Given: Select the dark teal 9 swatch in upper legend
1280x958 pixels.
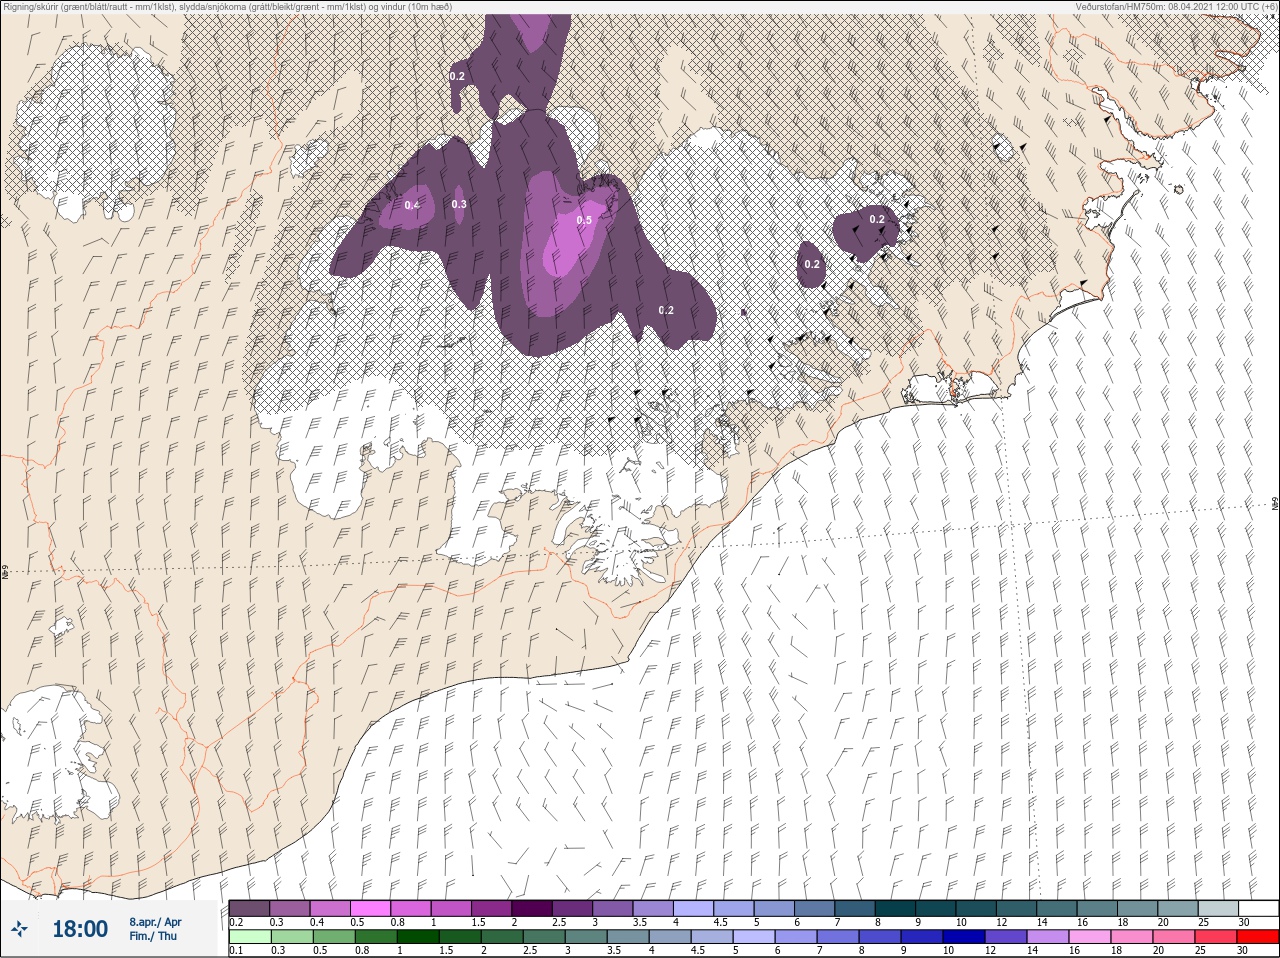Looking at the screenshot, I should 936,908.
